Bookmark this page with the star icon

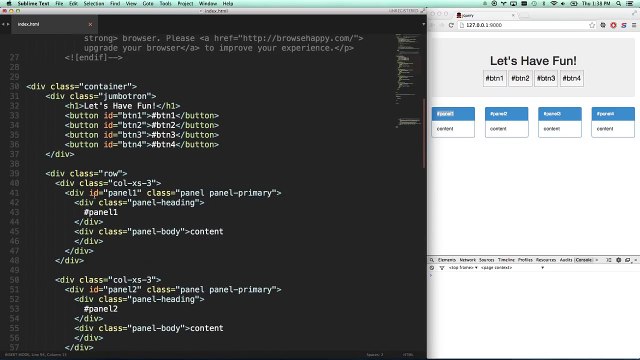click(592, 25)
